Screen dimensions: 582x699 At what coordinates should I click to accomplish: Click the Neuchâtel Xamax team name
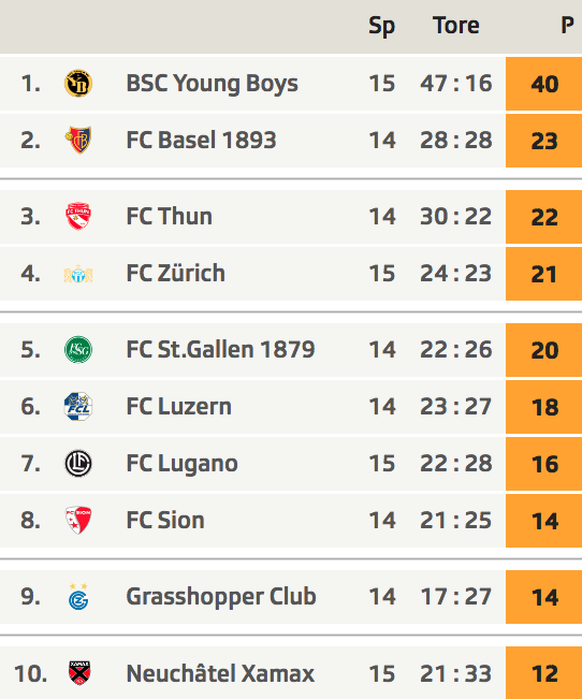point(220,673)
